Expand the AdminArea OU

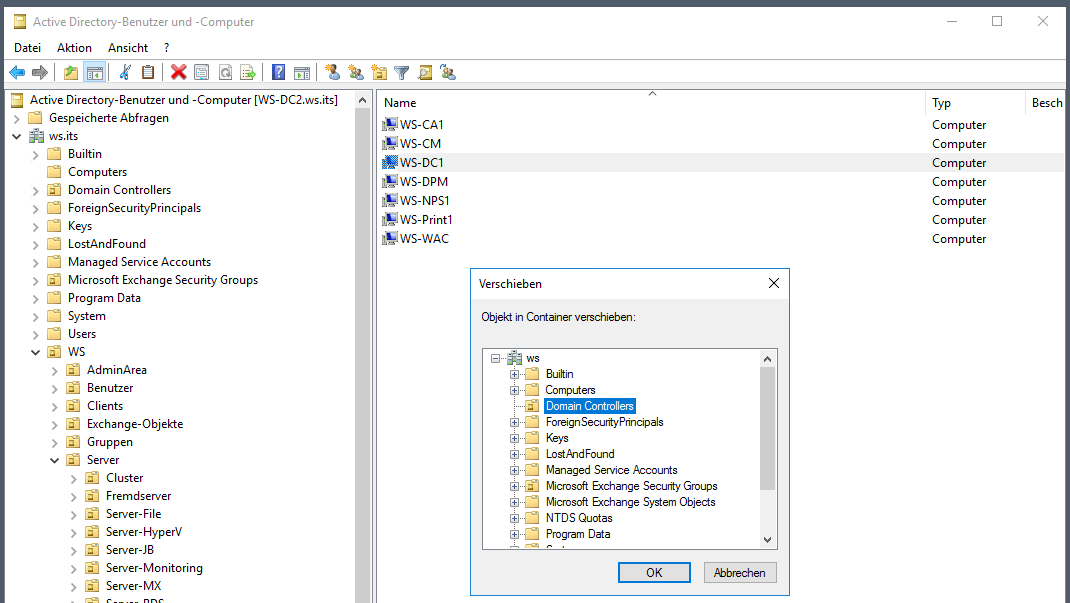pyautogui.click(x=55, y=370)
